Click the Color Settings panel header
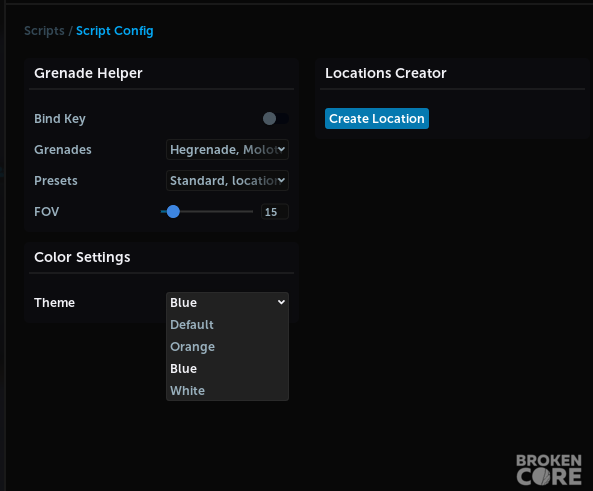The image size is (593, 491). [82, 257]
